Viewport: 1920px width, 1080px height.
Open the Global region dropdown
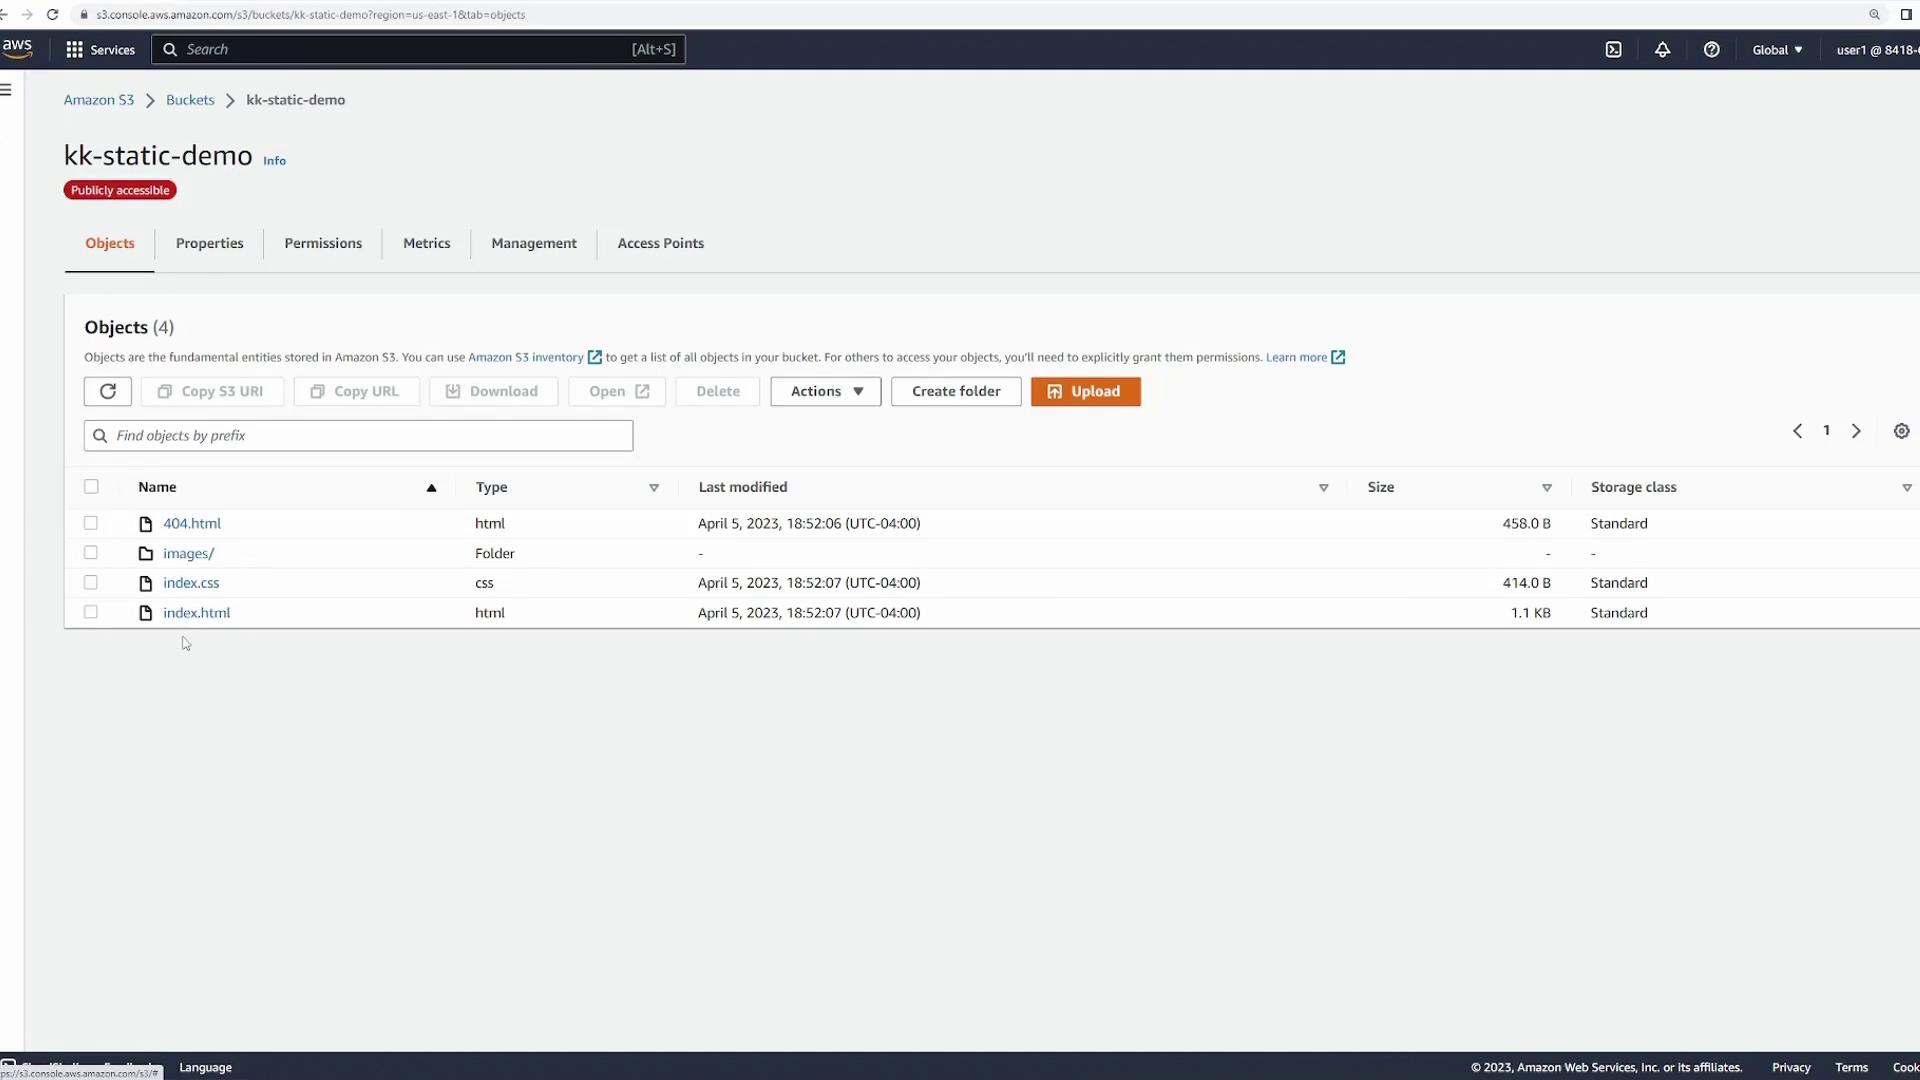(1777, 50)
